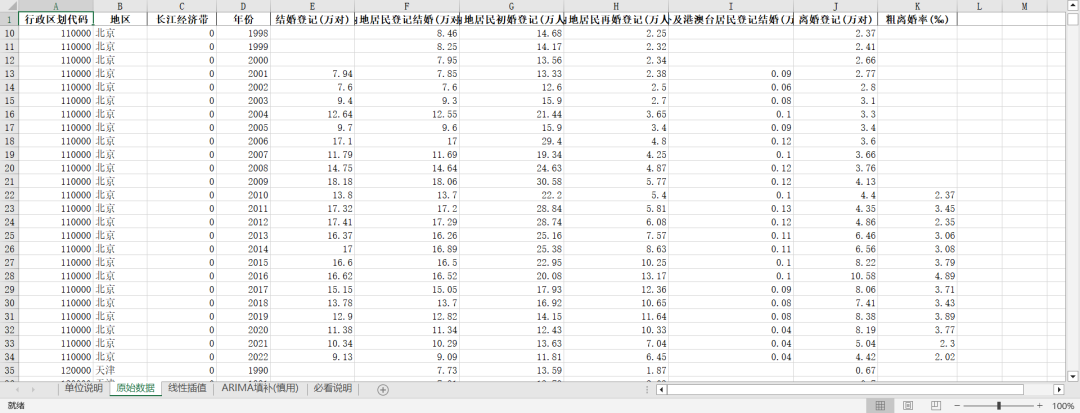Select the cell with value 4.89
This screenshot has height=413, width=1080.
917,276
